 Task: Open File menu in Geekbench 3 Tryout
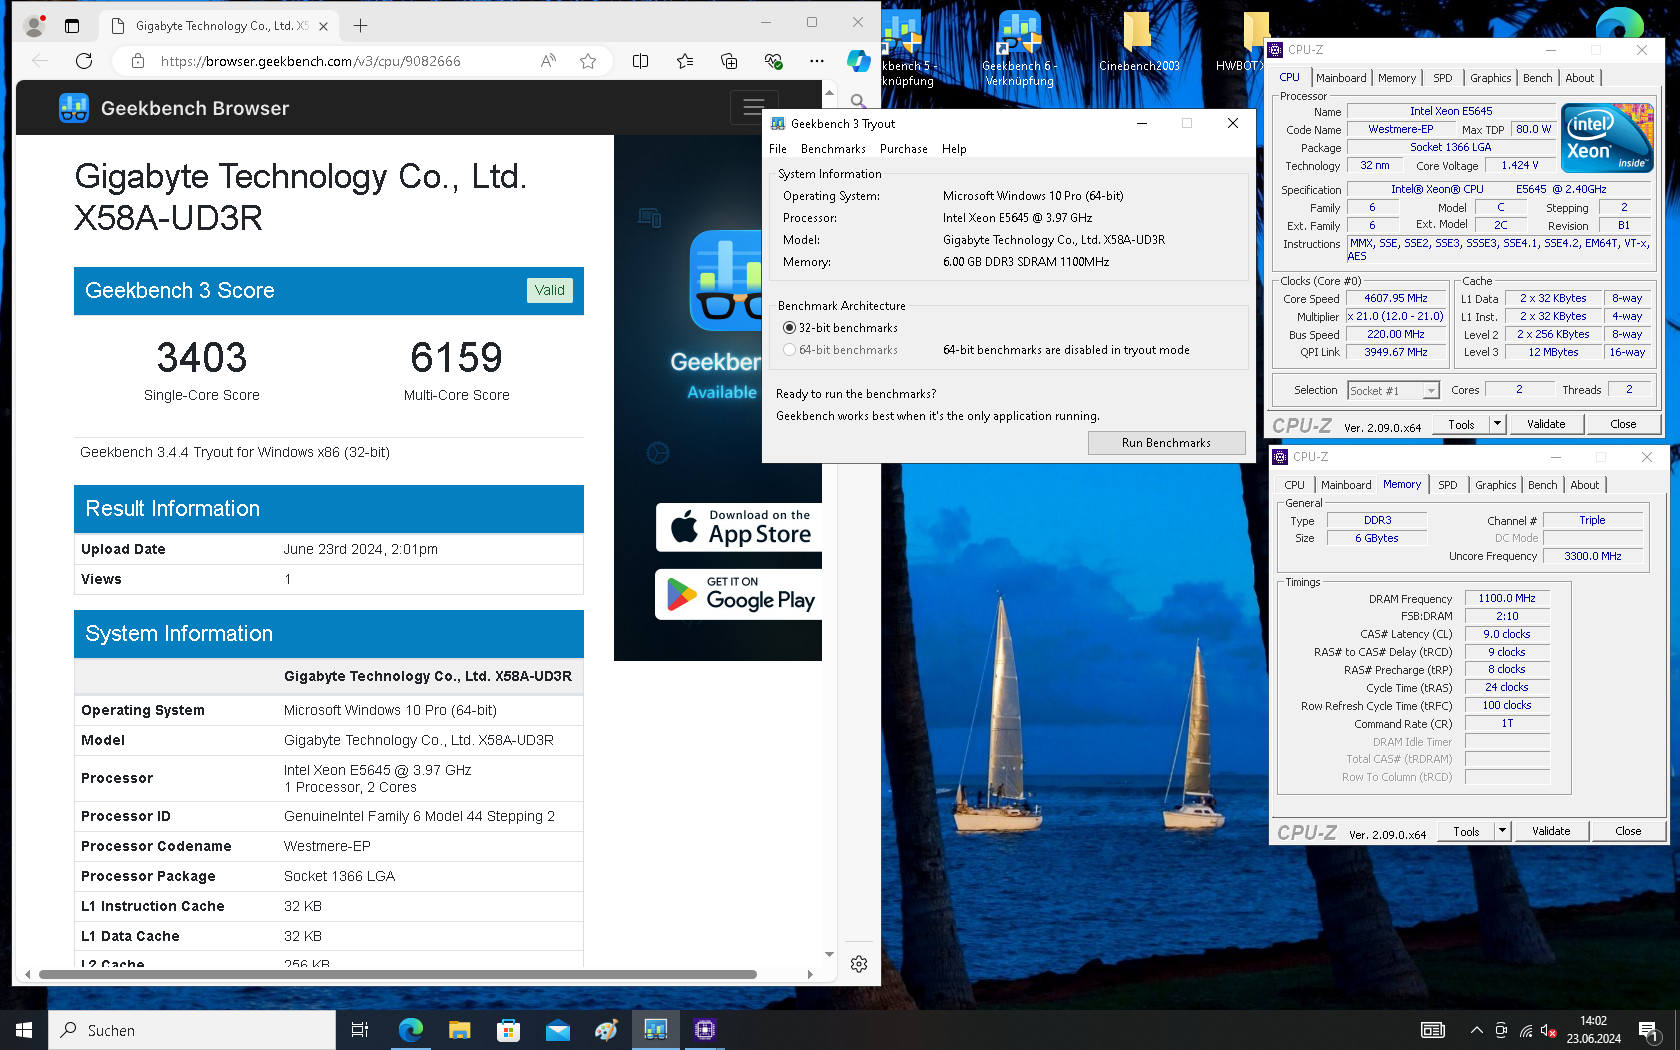(778, 149)
